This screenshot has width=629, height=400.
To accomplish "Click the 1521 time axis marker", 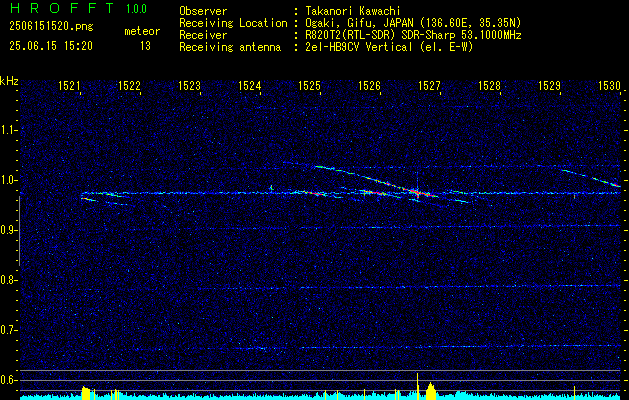I will pos(69,85).
